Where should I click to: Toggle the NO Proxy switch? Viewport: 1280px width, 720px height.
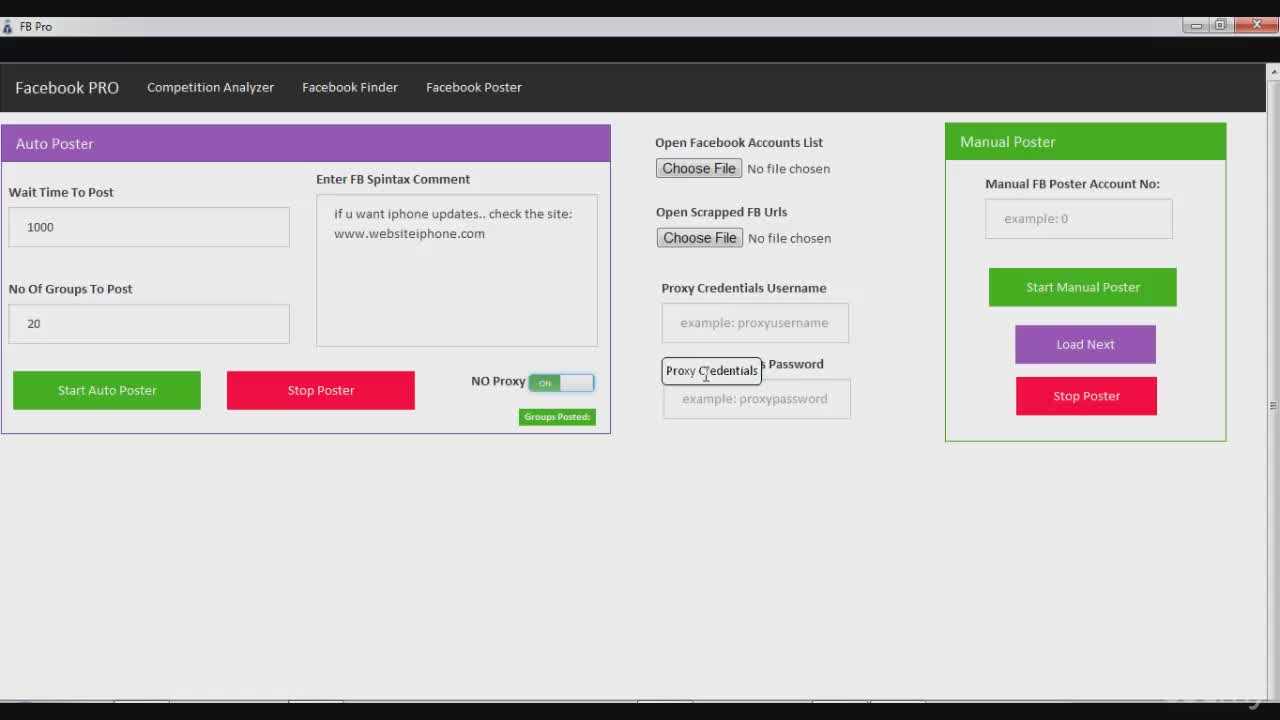point(561,383)
